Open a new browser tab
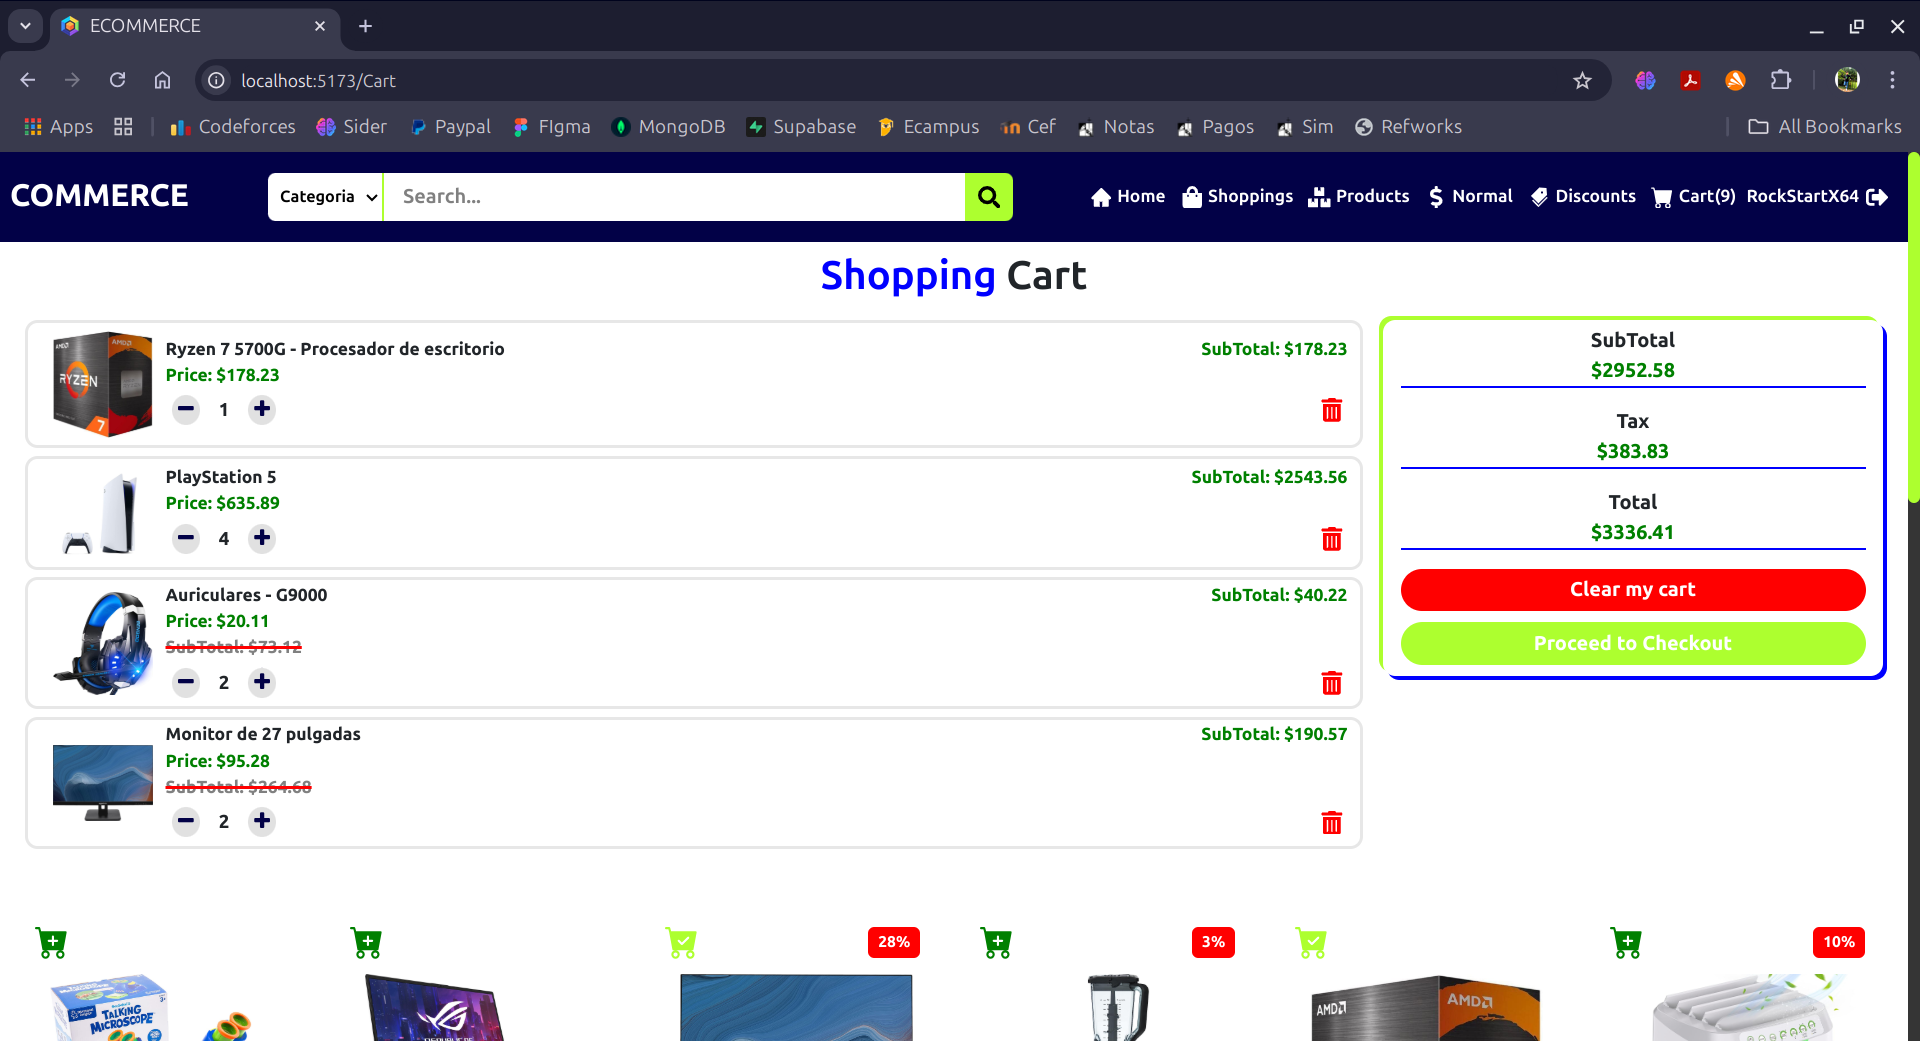Image resolution: width=1920 pixels, height=1041 pixels. click(365, 26)
